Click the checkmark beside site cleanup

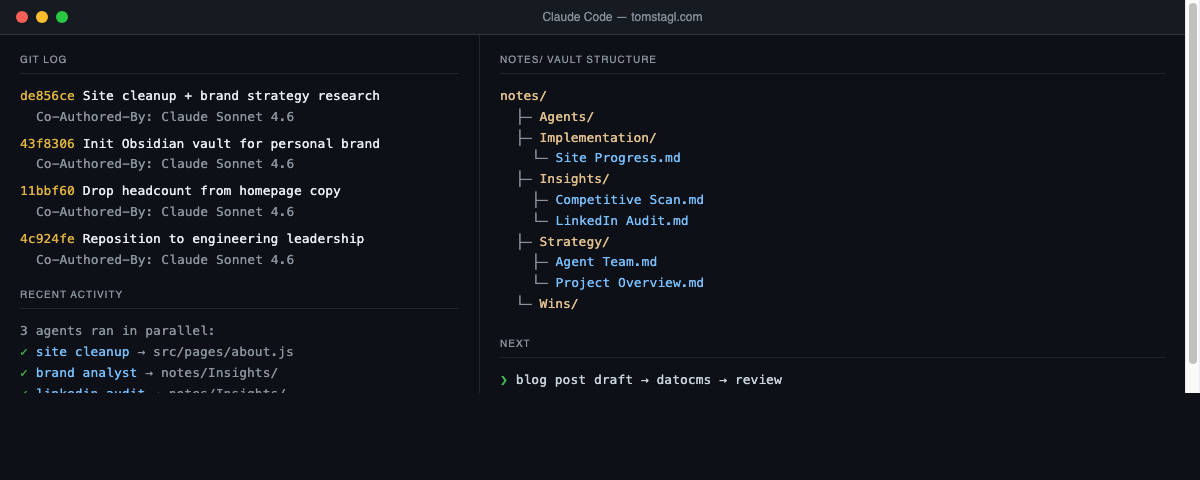coord(24,352)
